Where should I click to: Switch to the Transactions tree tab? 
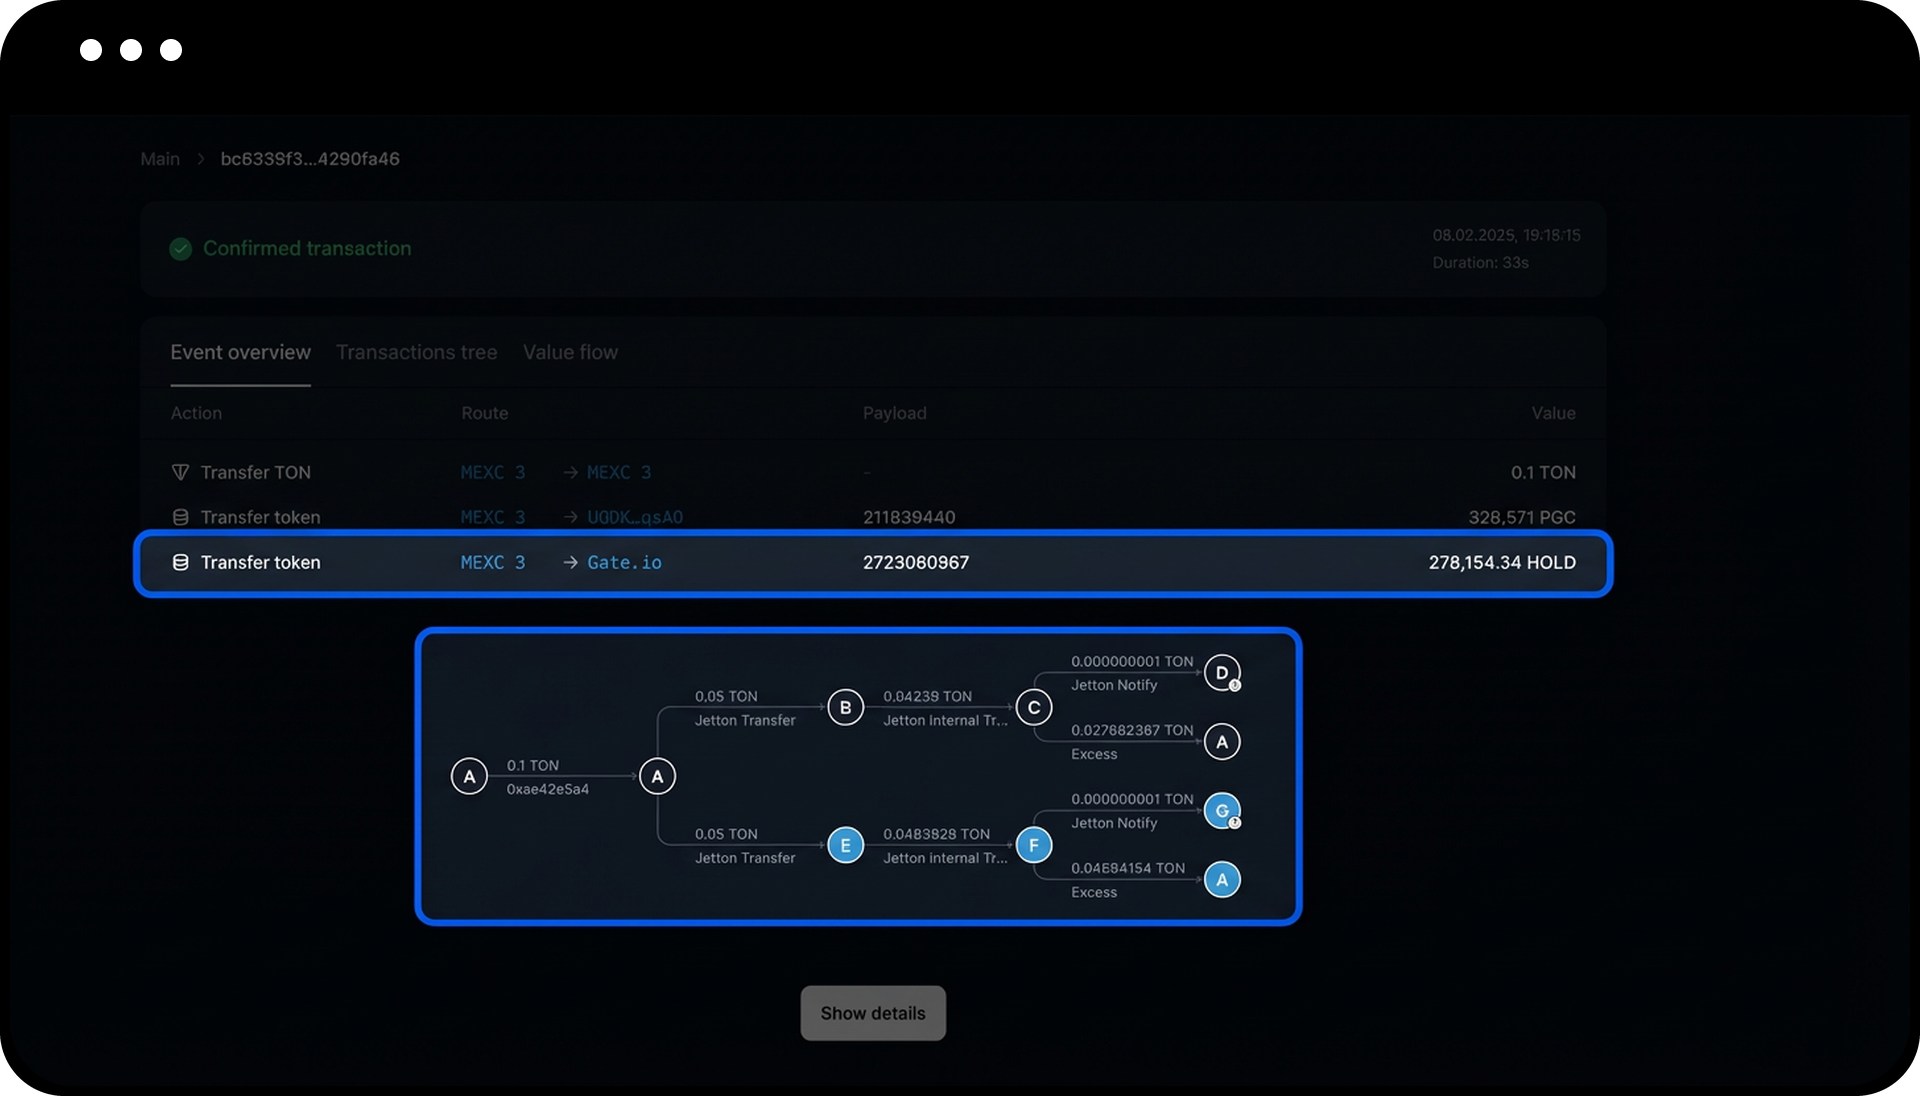(416, 352)
